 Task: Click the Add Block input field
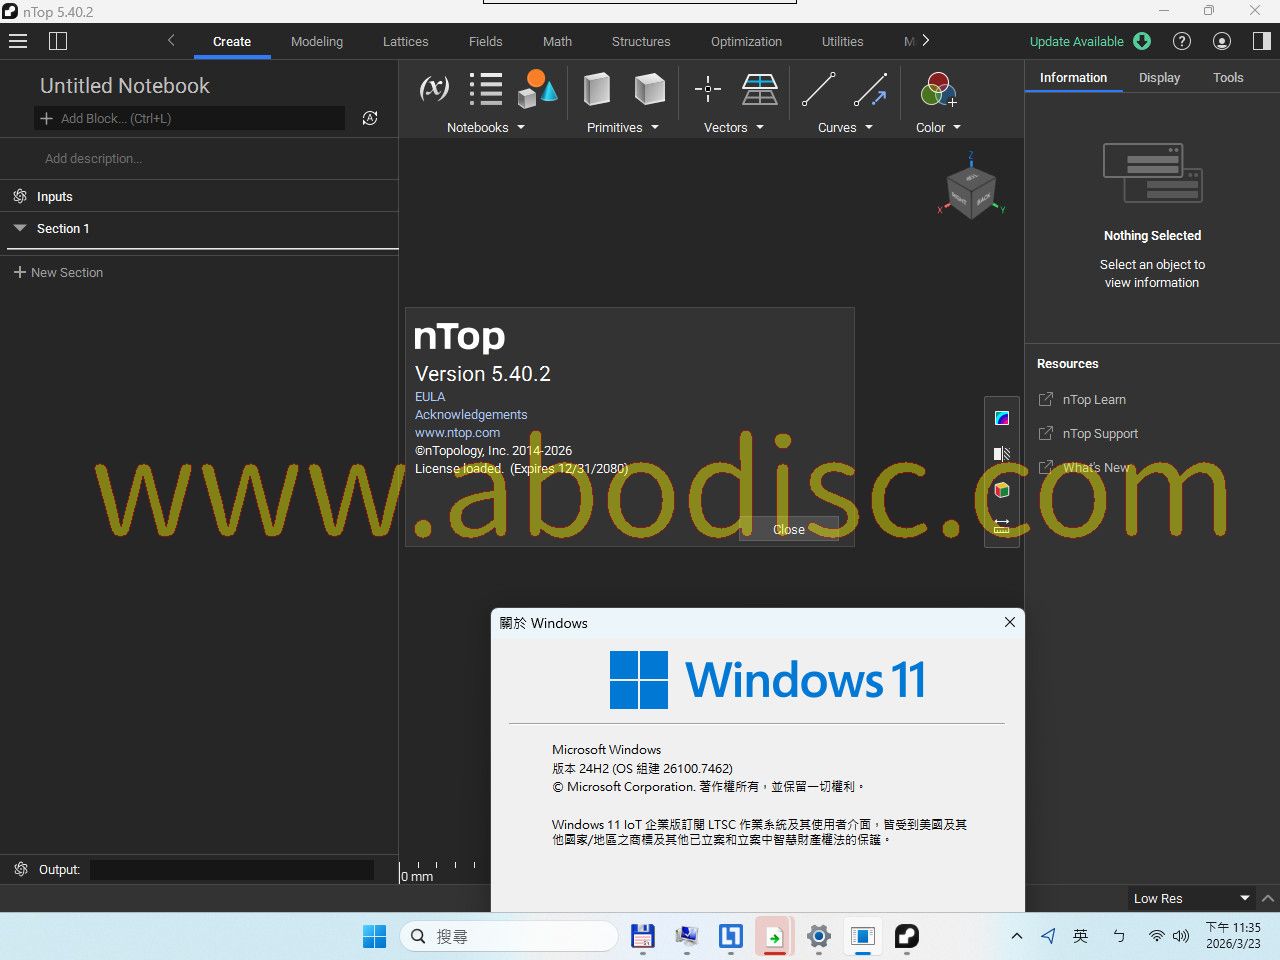(x=190, y=119)
